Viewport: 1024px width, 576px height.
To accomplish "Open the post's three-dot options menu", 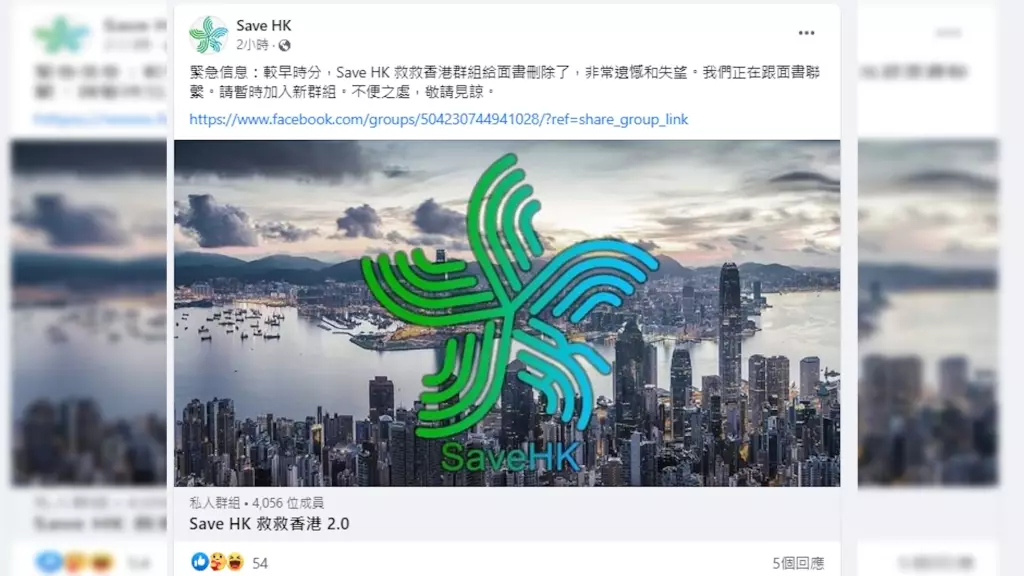I will pyautogui.click(x=806, y=33).
